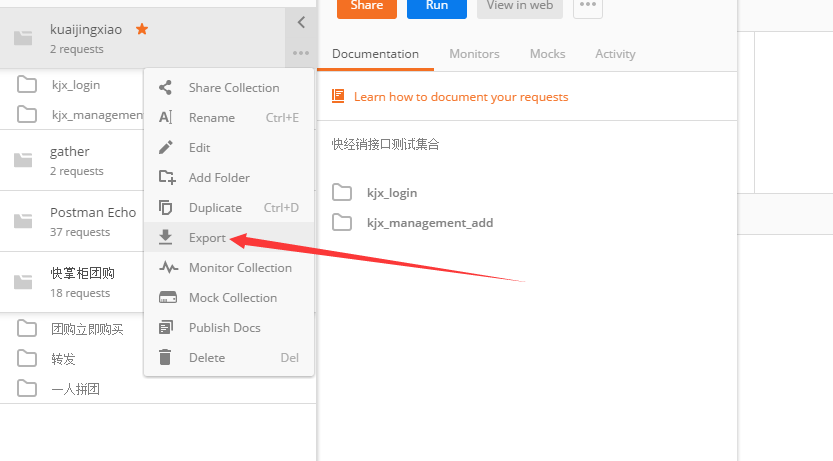Toggle the star on kuaijingxiao collection
This screenshot has height=461, width=833.
[142, 30]
